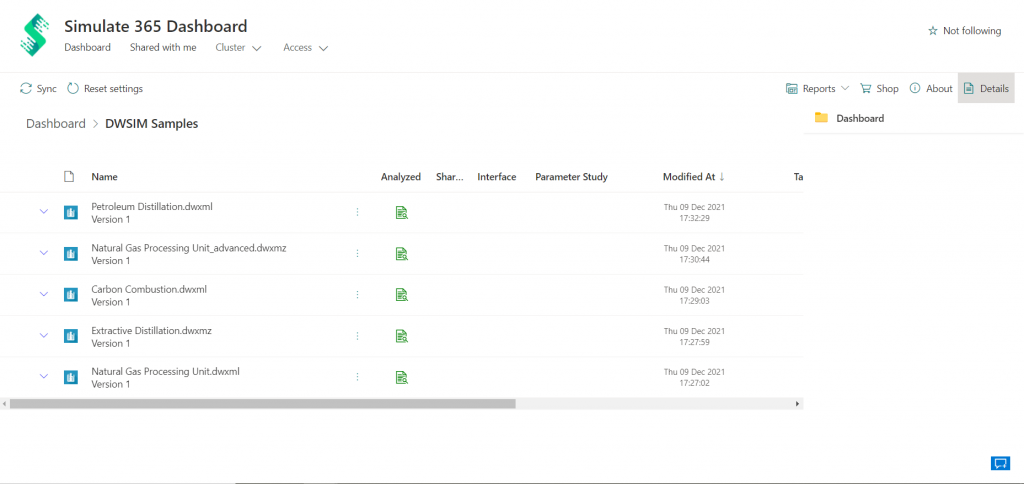Click the horizontal scrollbar thumb

(262, 404)
